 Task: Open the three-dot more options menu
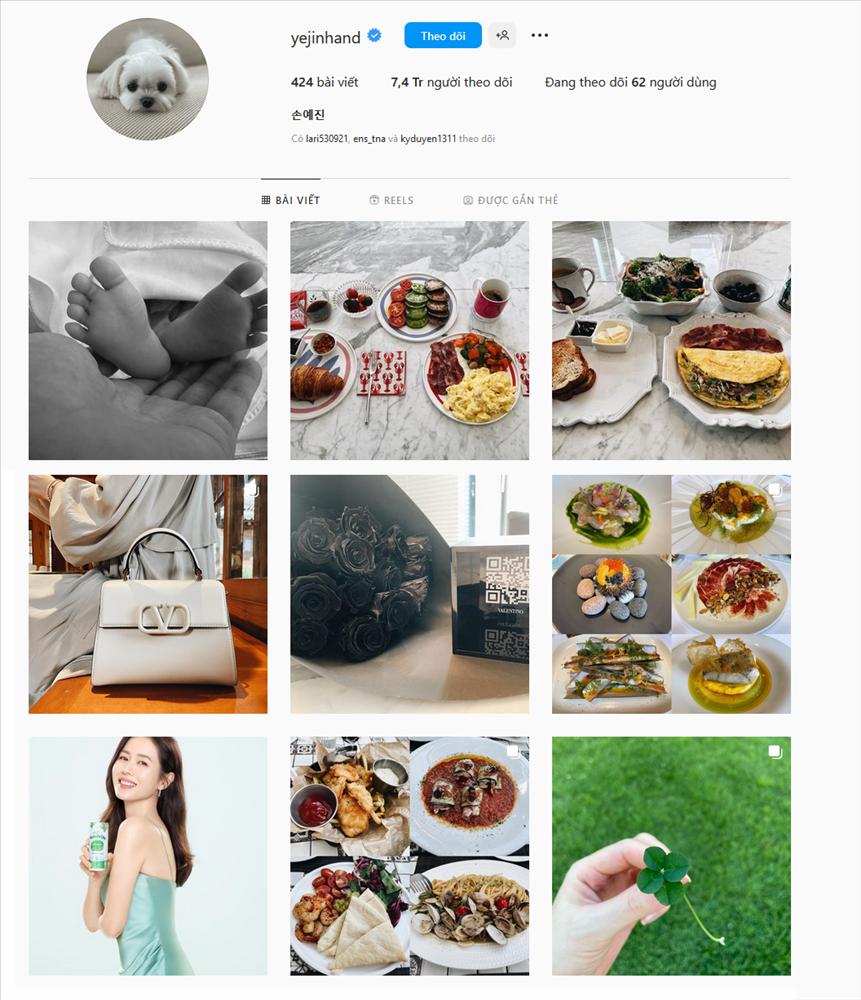pyautogui.click(x=540, y=35)
